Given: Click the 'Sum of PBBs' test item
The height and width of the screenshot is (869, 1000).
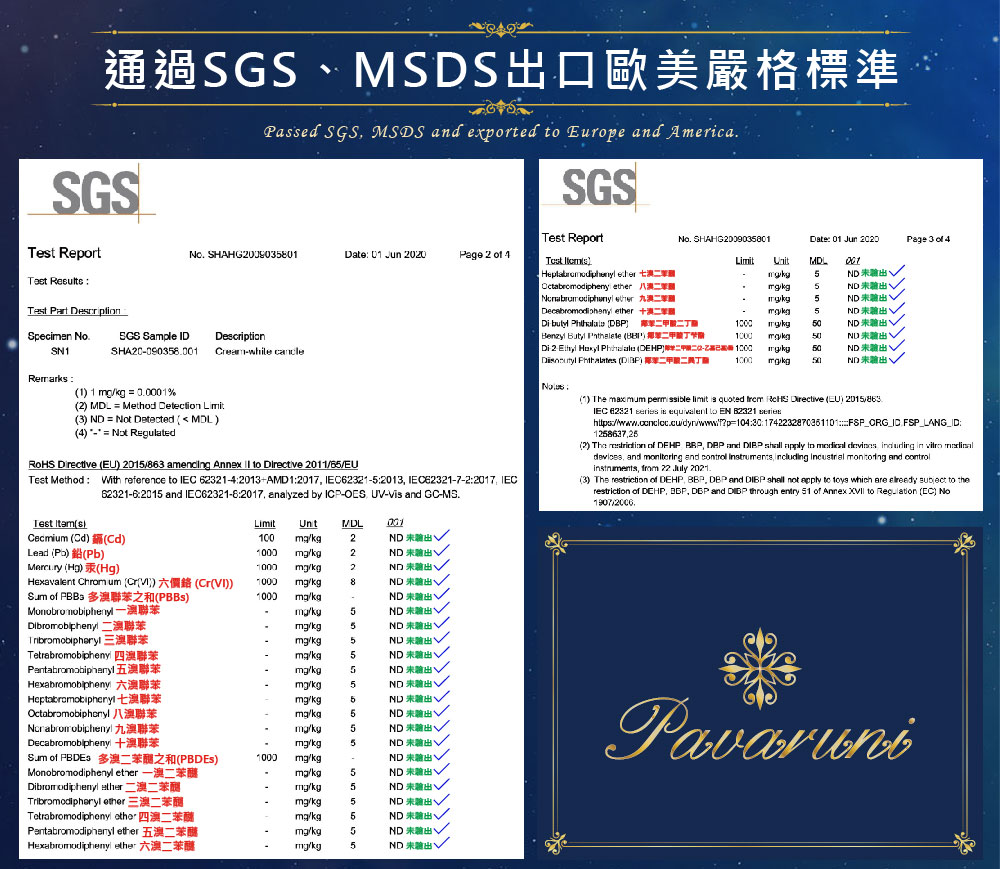Looking at the screenshot, I should (x=108, y=597).
